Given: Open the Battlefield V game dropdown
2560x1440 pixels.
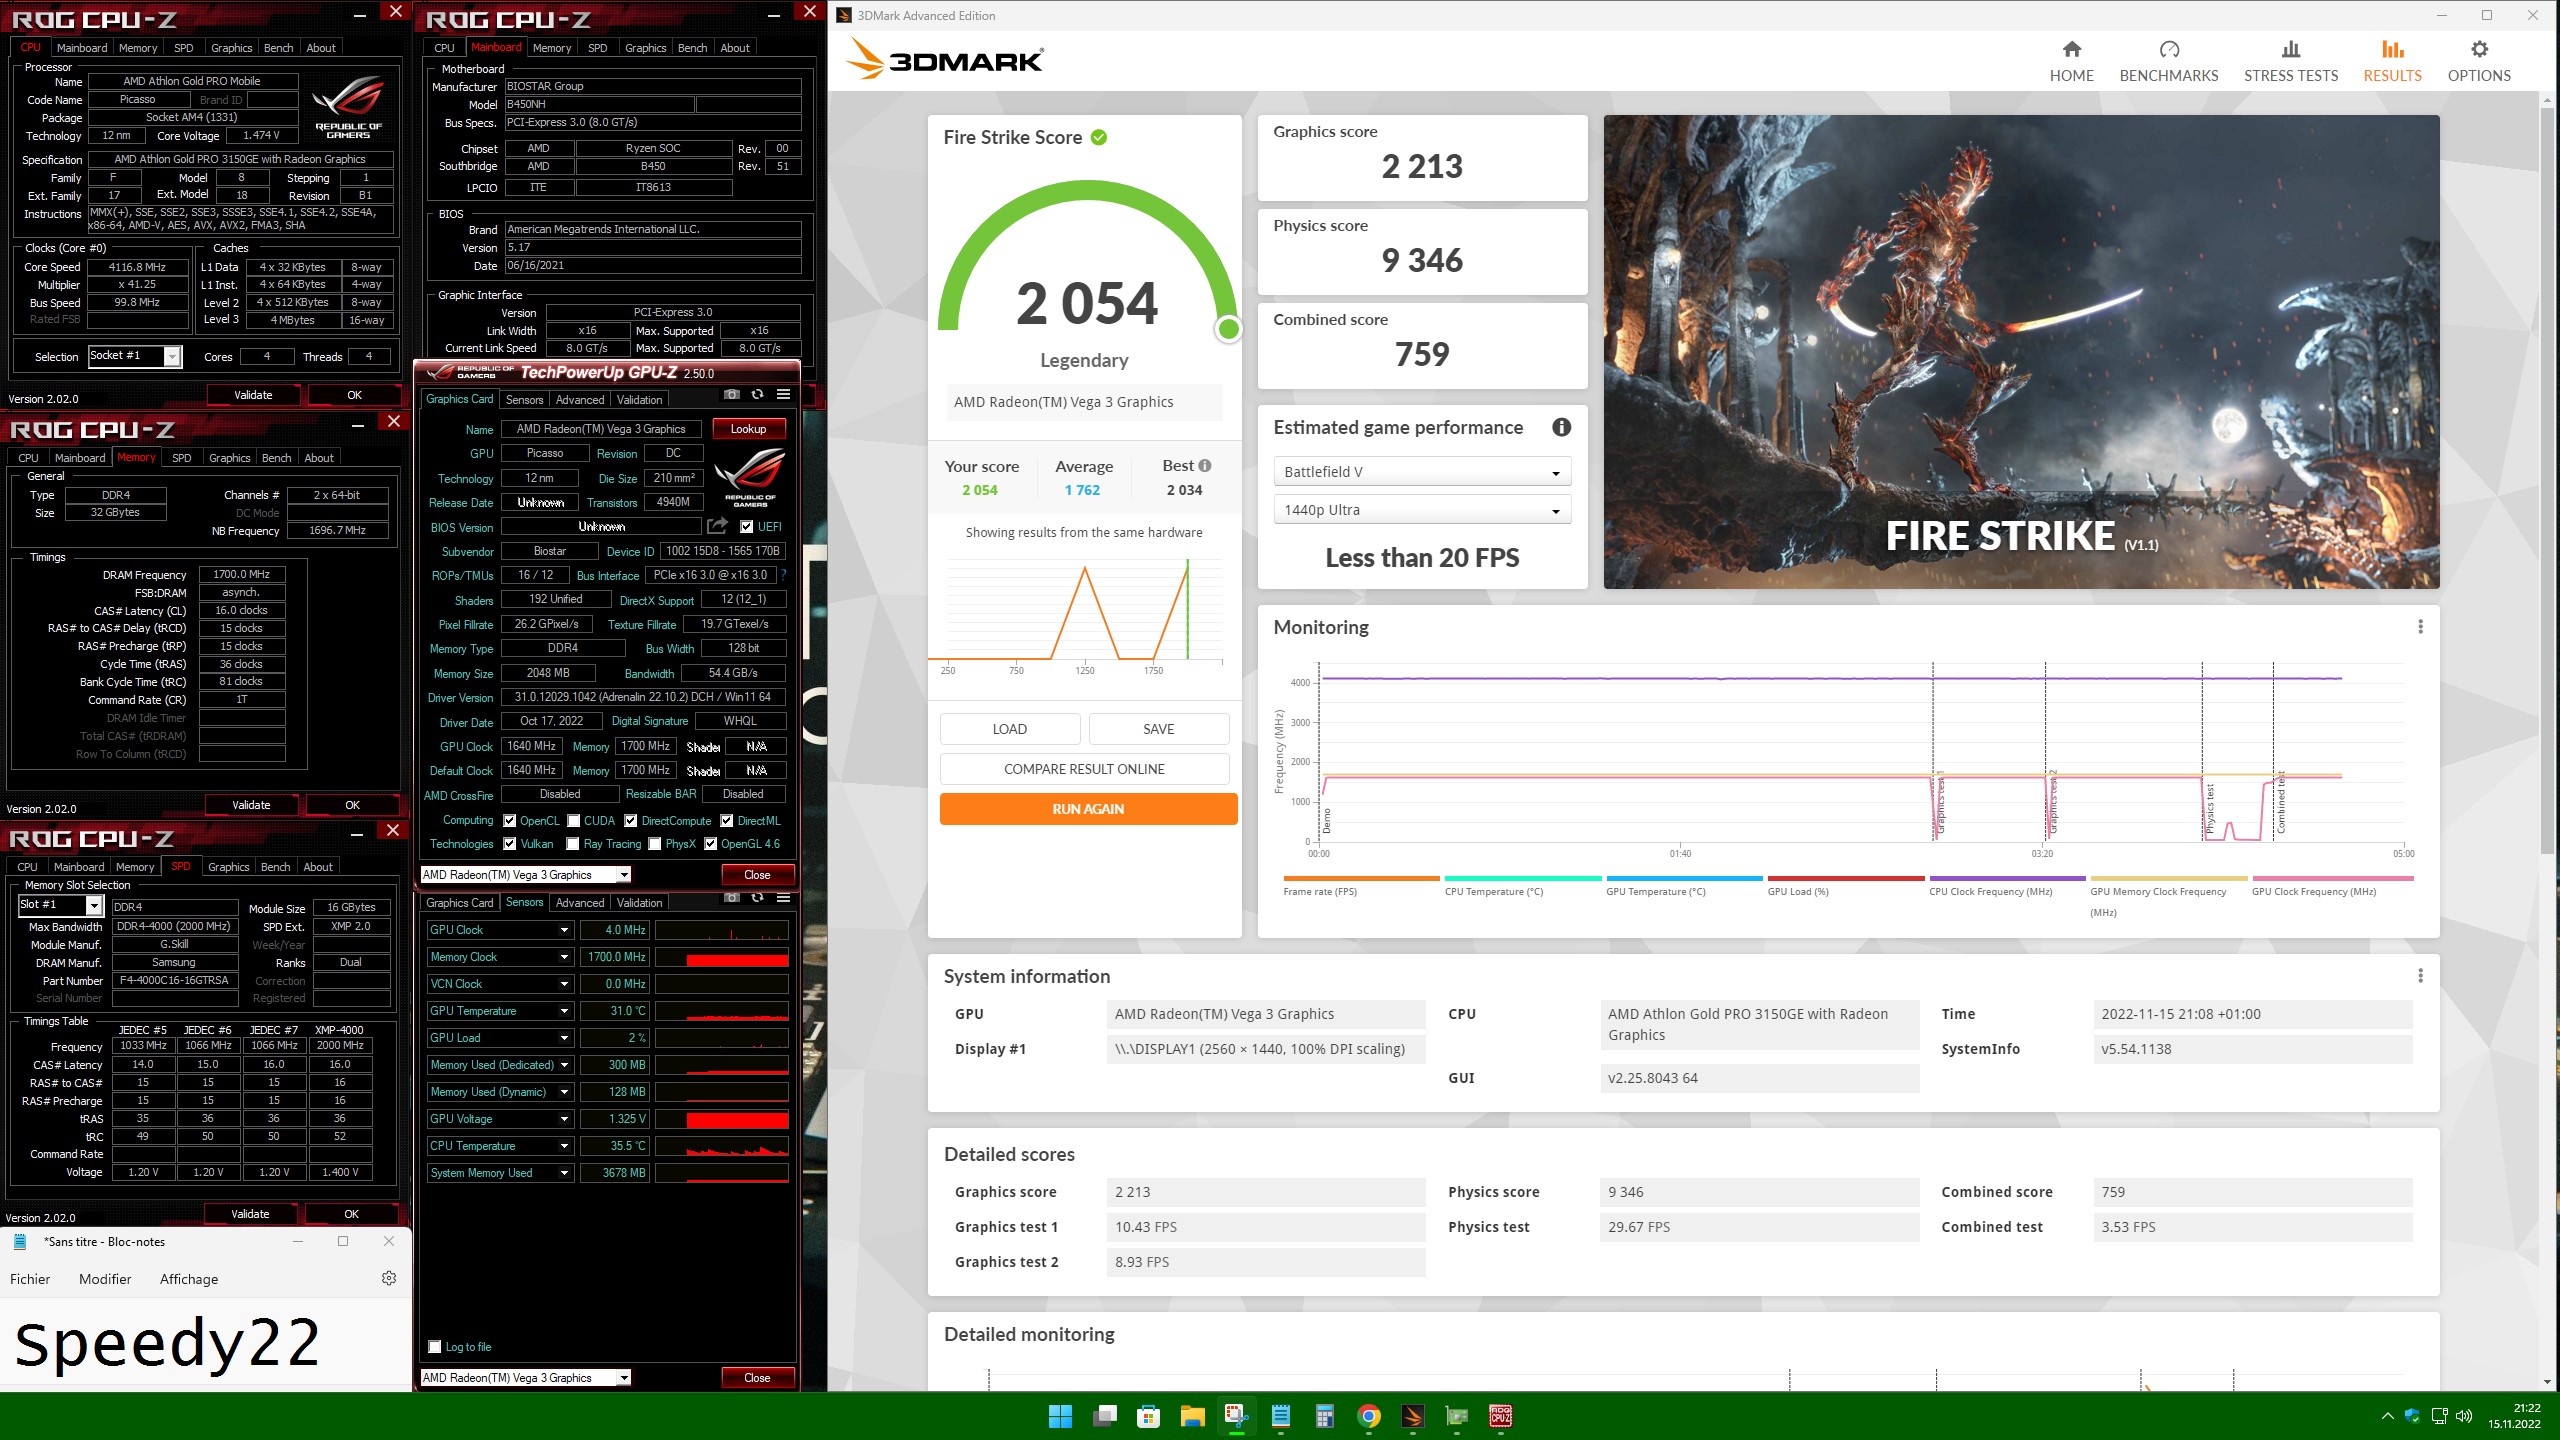Looking at the screenshot, I should [1421, 472].
